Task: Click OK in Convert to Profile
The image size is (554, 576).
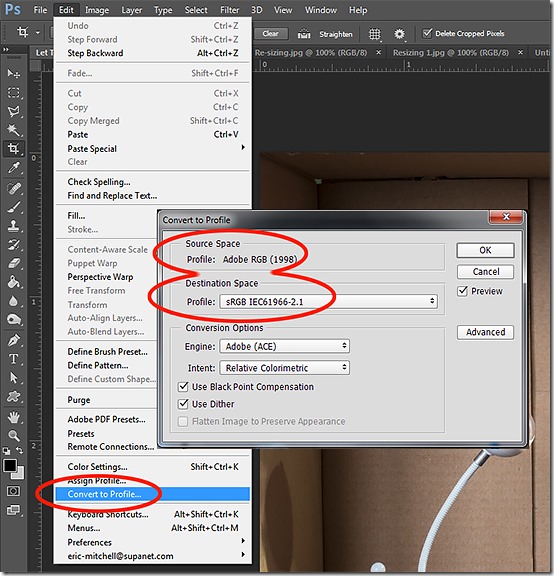Action: [485, 250]
